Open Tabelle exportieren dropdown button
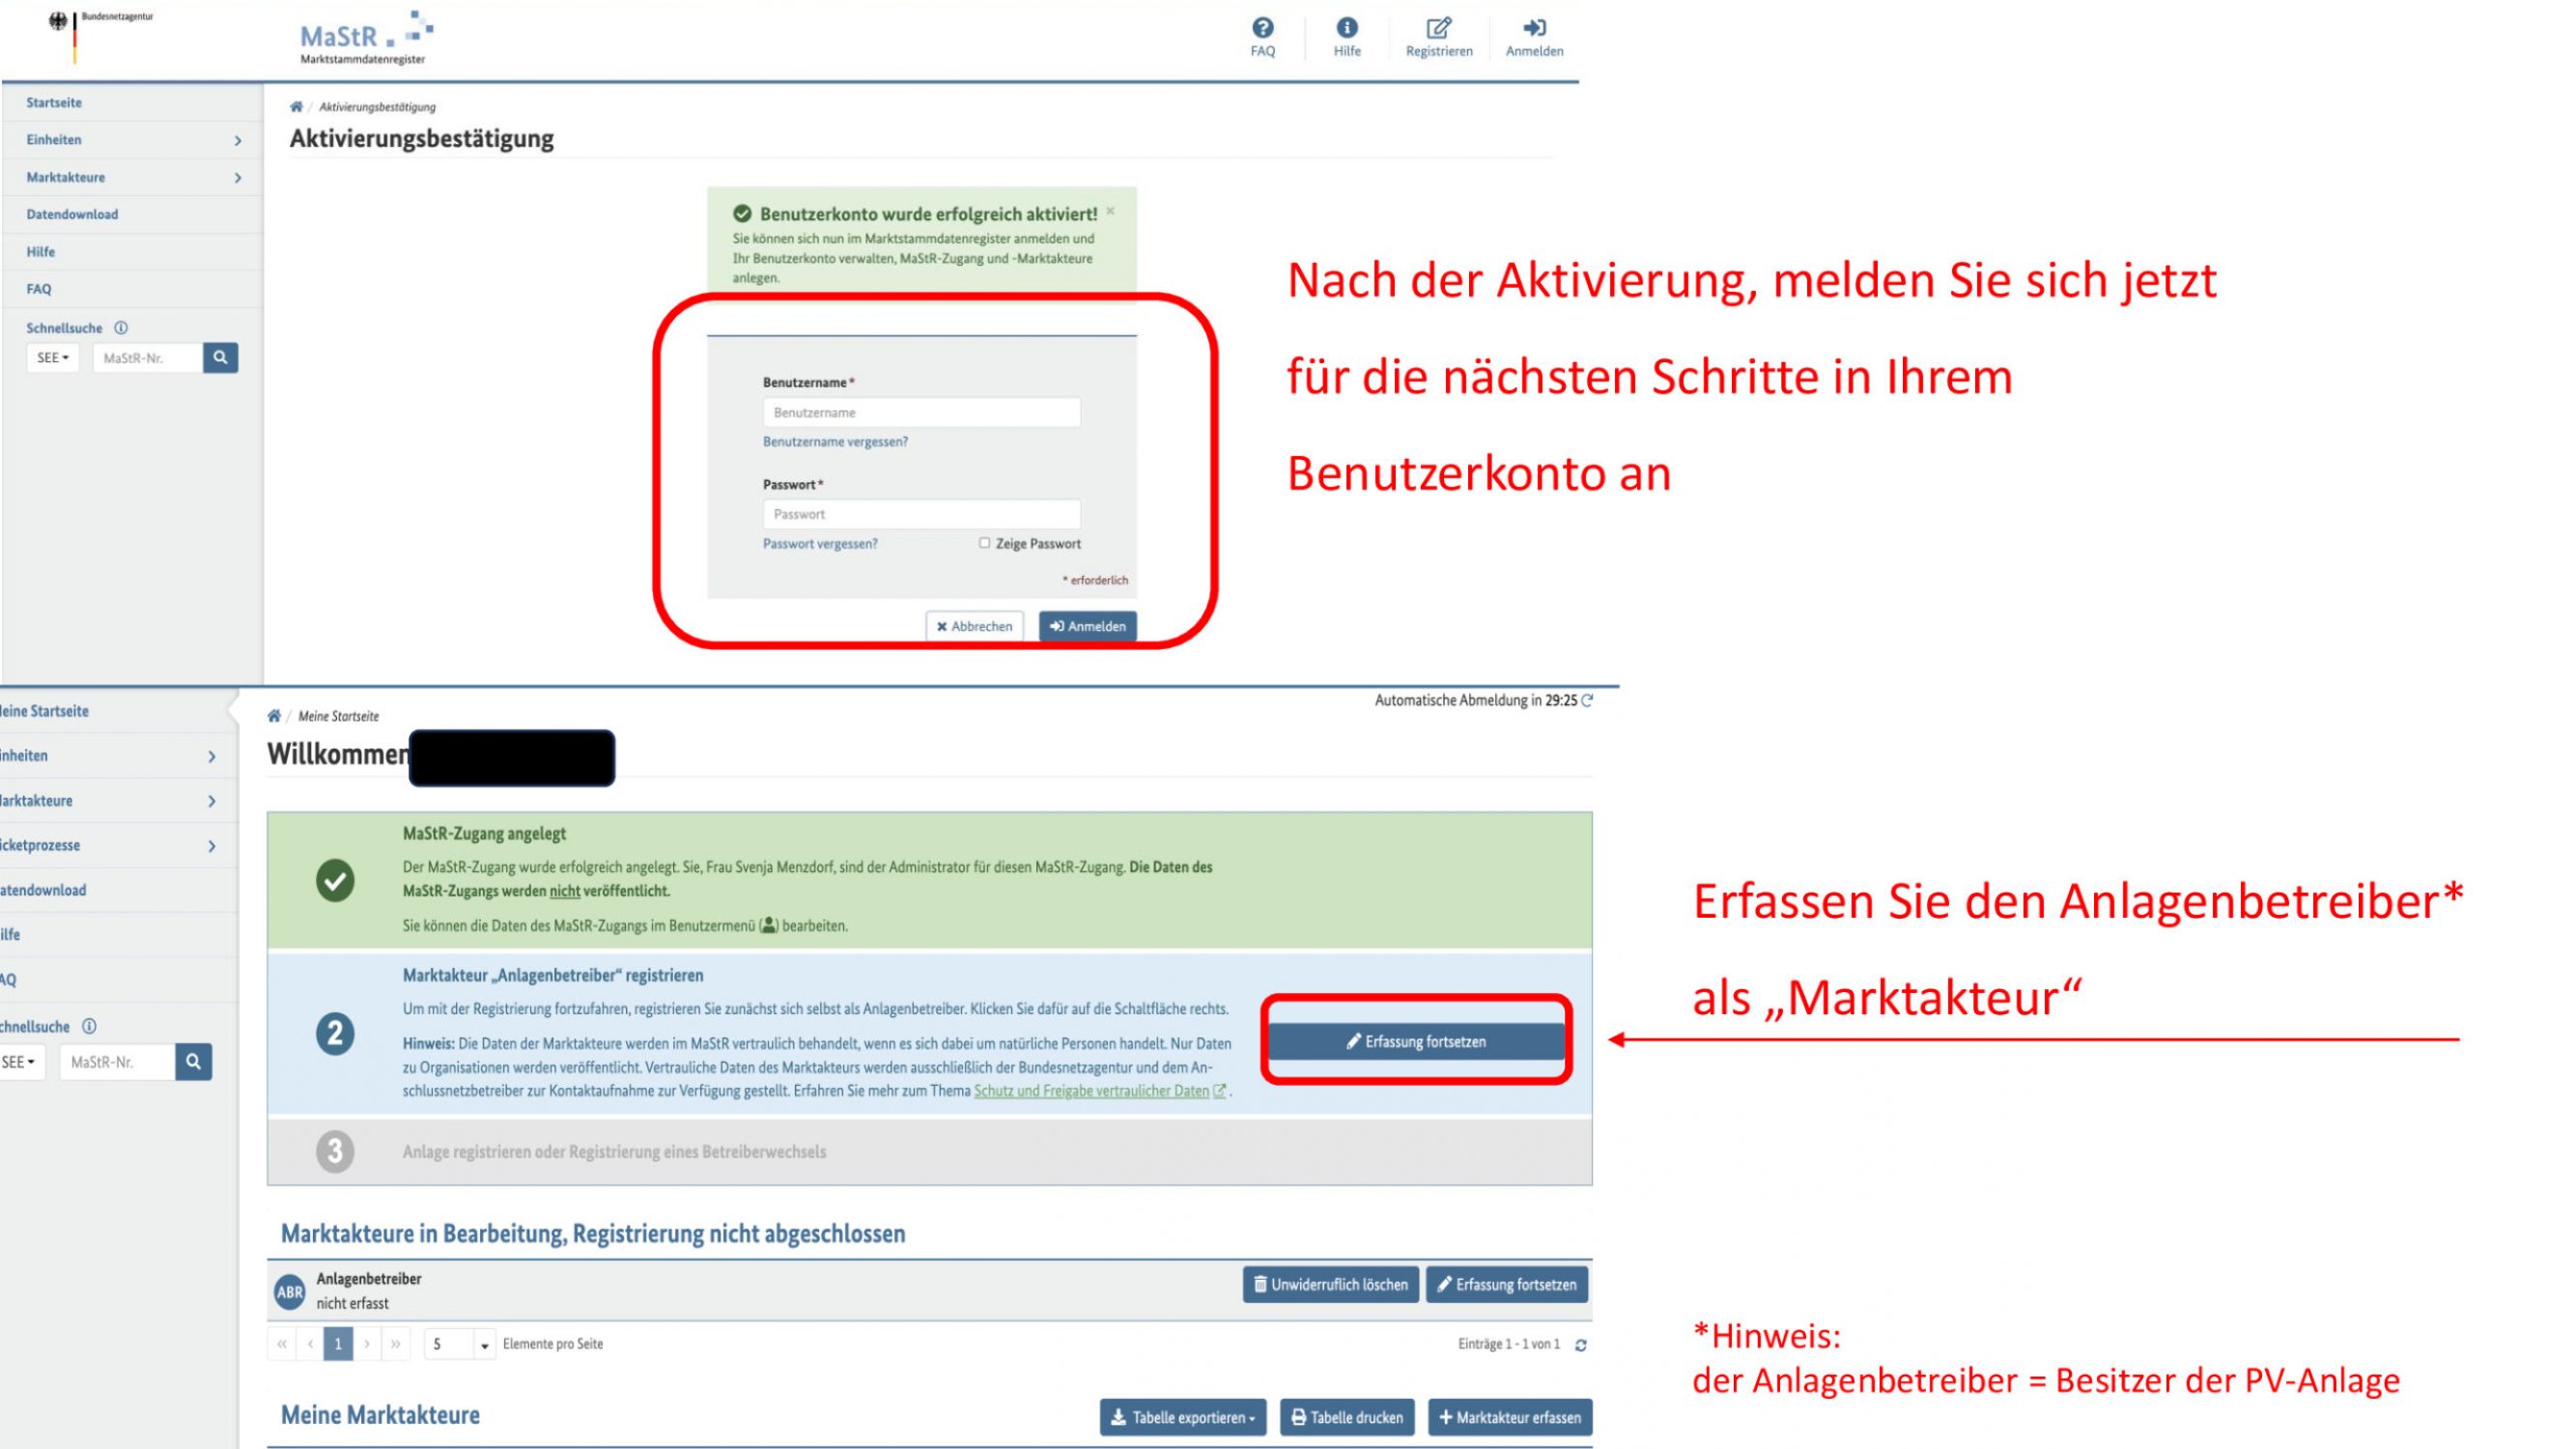Viewport: 2576px width, 1449px height. click(1182, 1417)
